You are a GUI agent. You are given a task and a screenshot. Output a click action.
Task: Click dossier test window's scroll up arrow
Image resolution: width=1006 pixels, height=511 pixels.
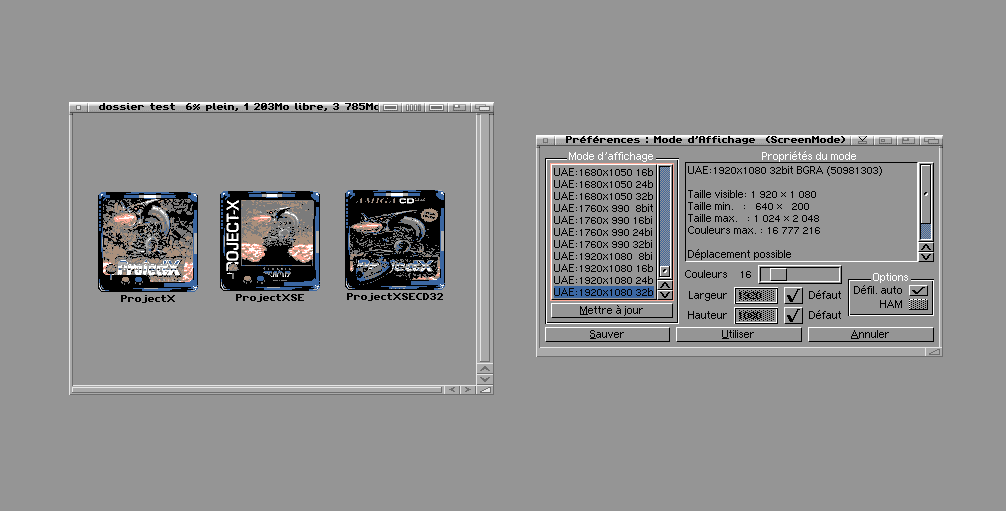point(485,368)
